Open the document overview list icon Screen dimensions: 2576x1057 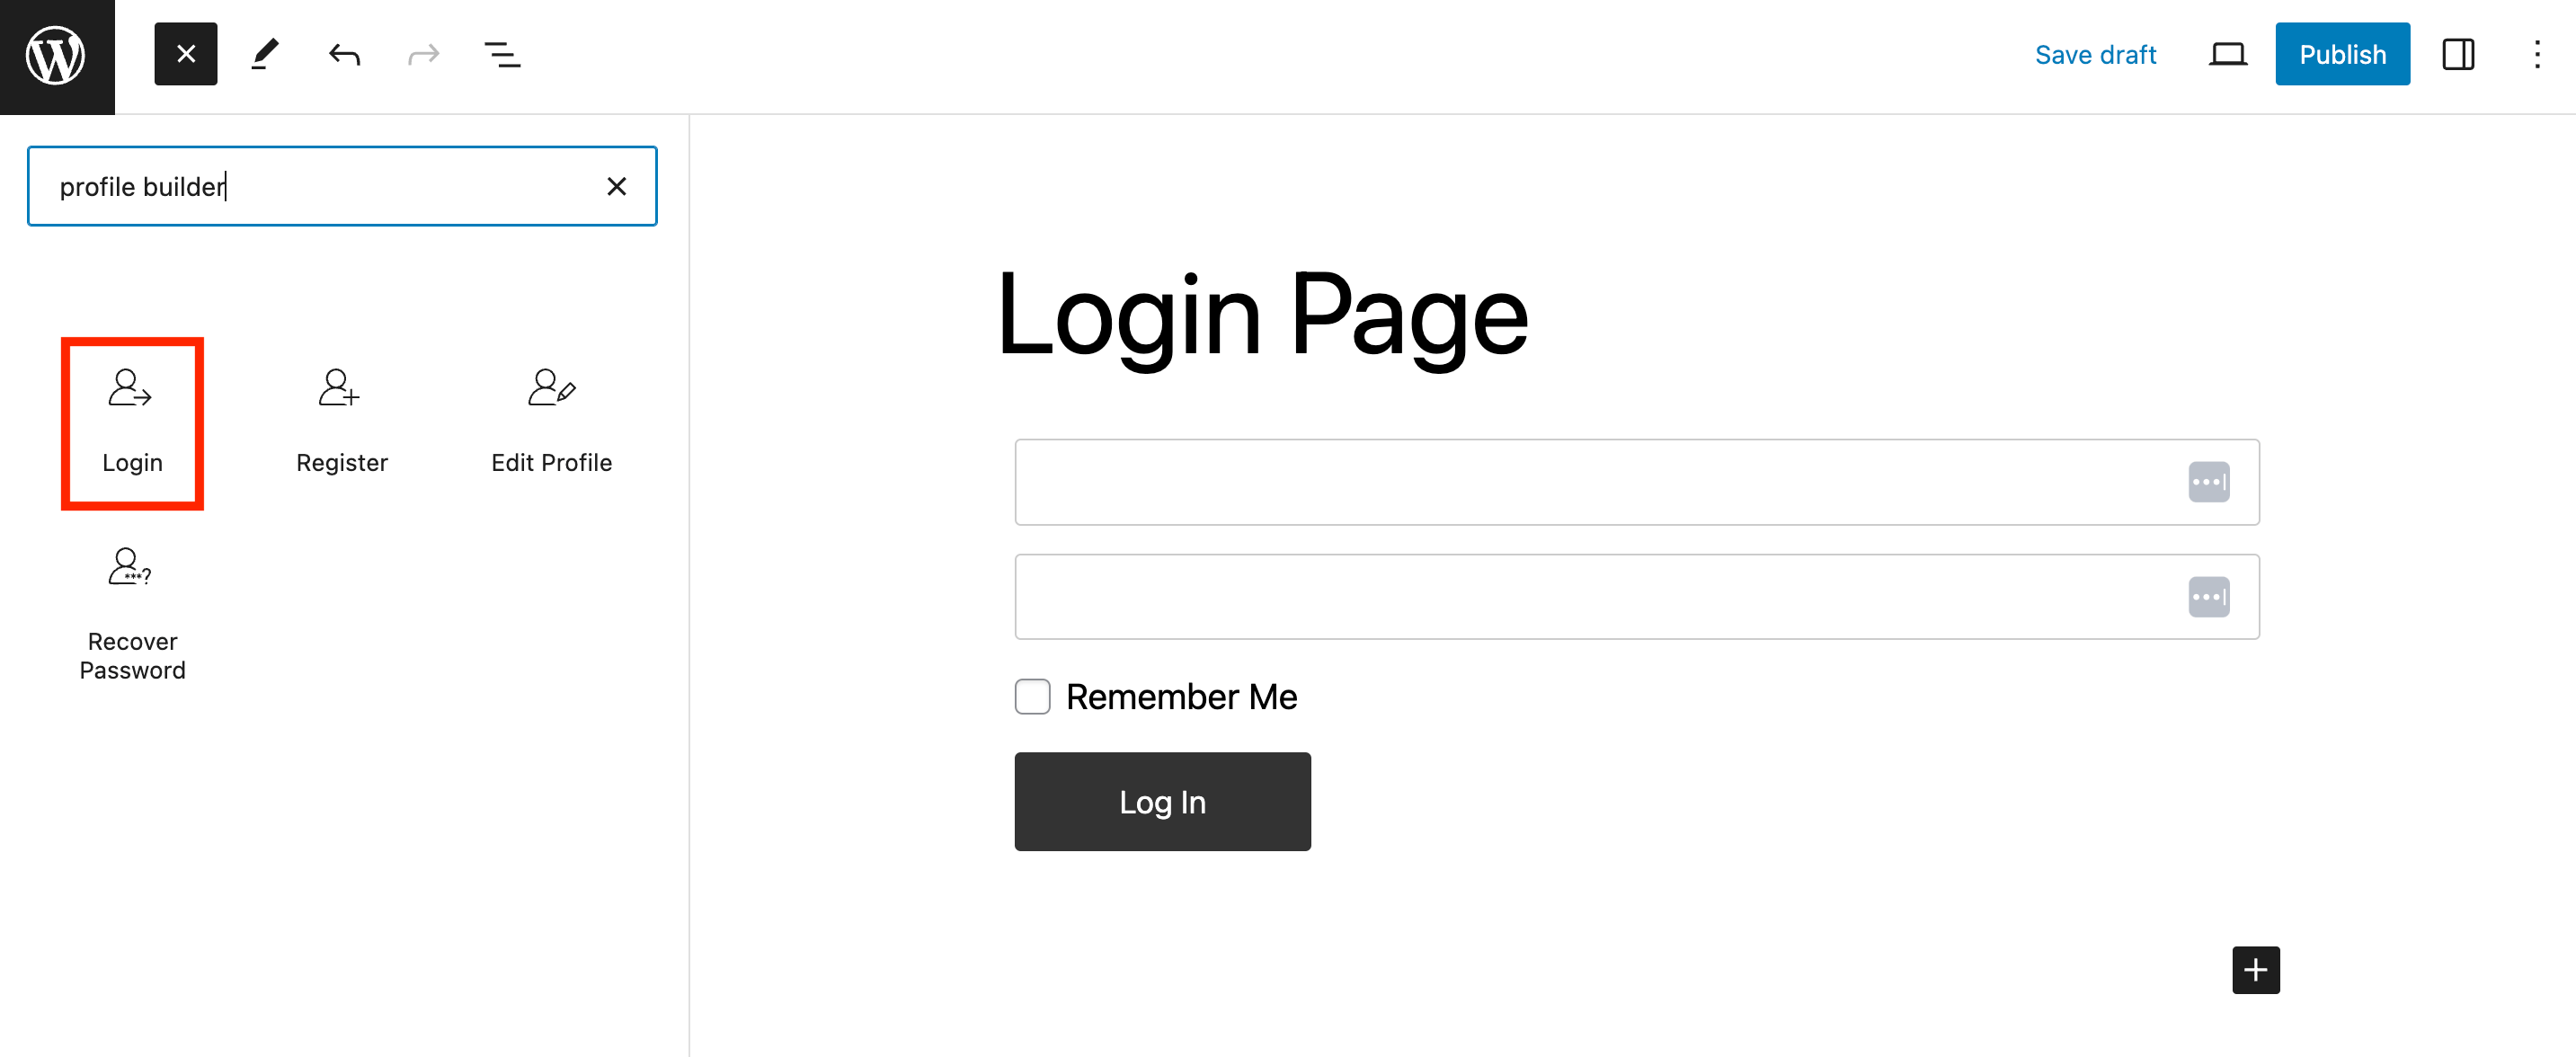pos(501,54)
